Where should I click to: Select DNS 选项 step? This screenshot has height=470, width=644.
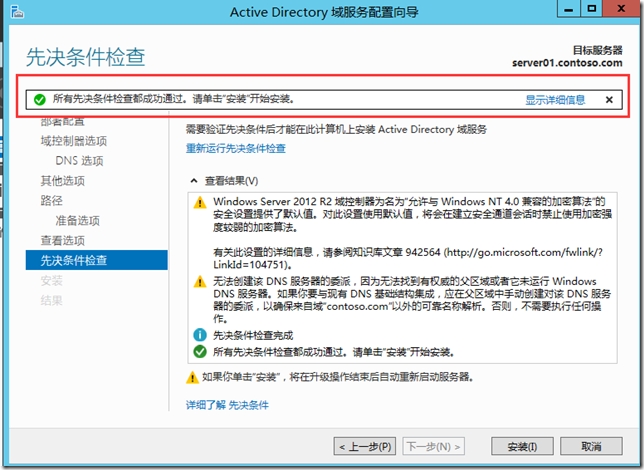(x=80, y=161)
